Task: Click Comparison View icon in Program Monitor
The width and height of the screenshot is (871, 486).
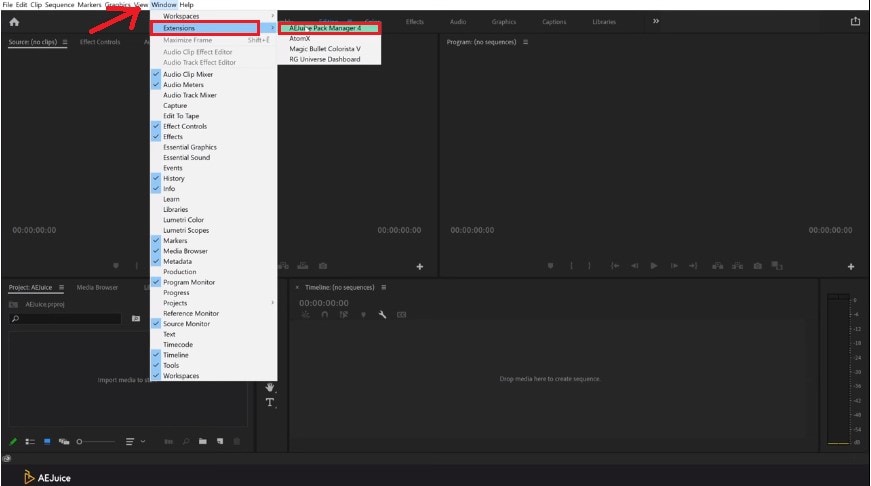Action: (777, 266)
